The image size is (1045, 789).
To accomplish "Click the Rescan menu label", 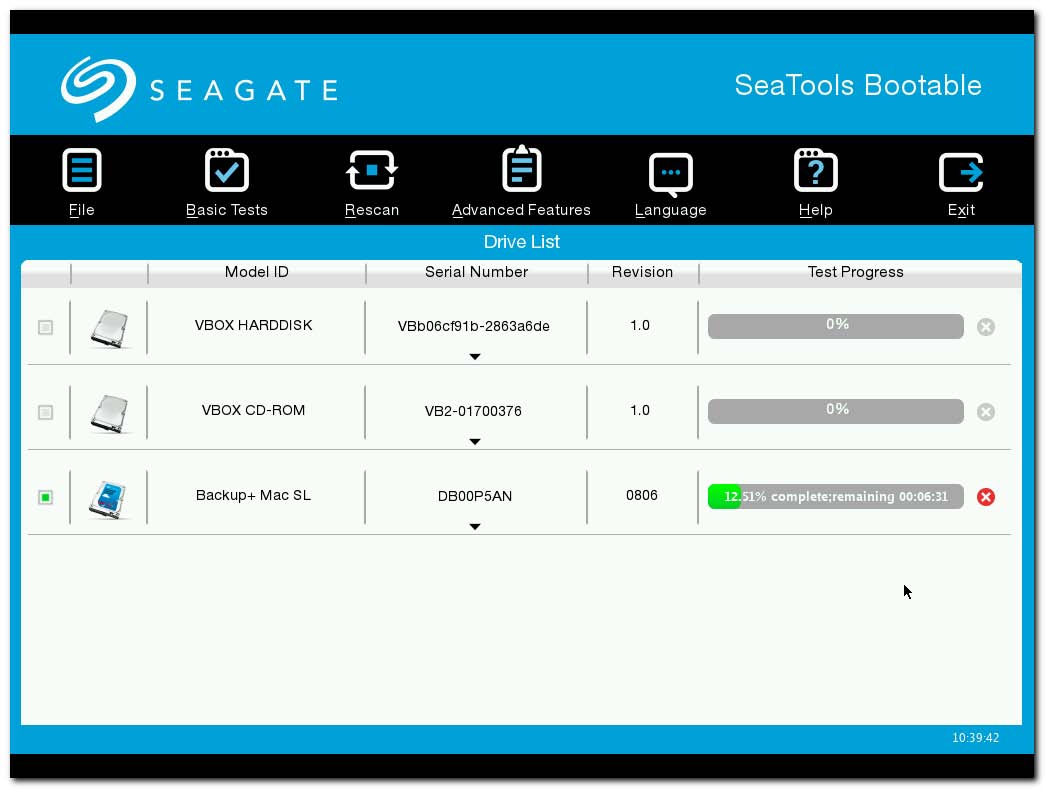I will pos(372,210).
